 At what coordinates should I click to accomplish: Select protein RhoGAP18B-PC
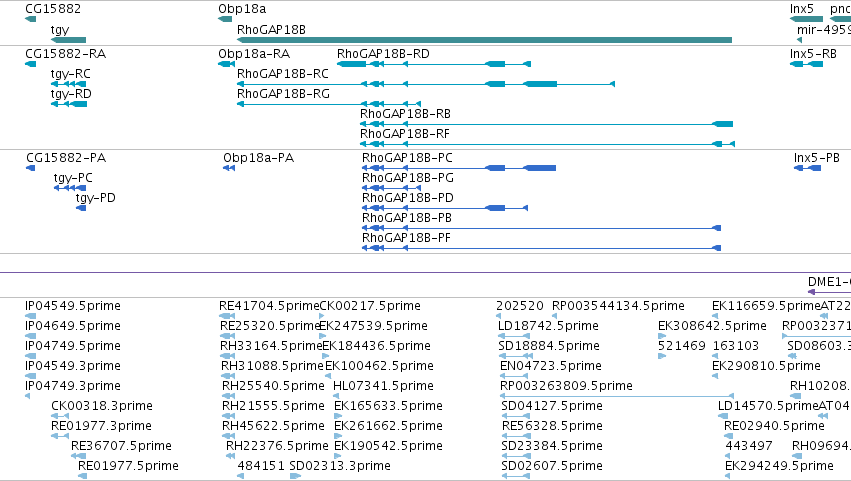pyautogui.click(x=459, y=168)
